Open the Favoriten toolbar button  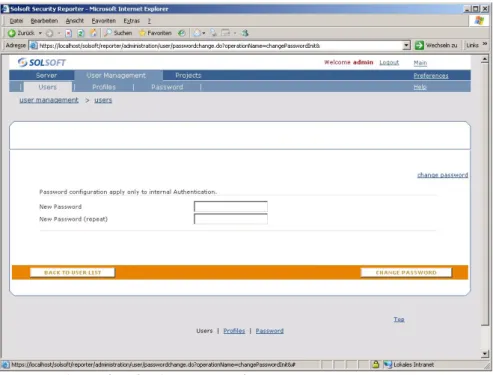pos(155,33)
